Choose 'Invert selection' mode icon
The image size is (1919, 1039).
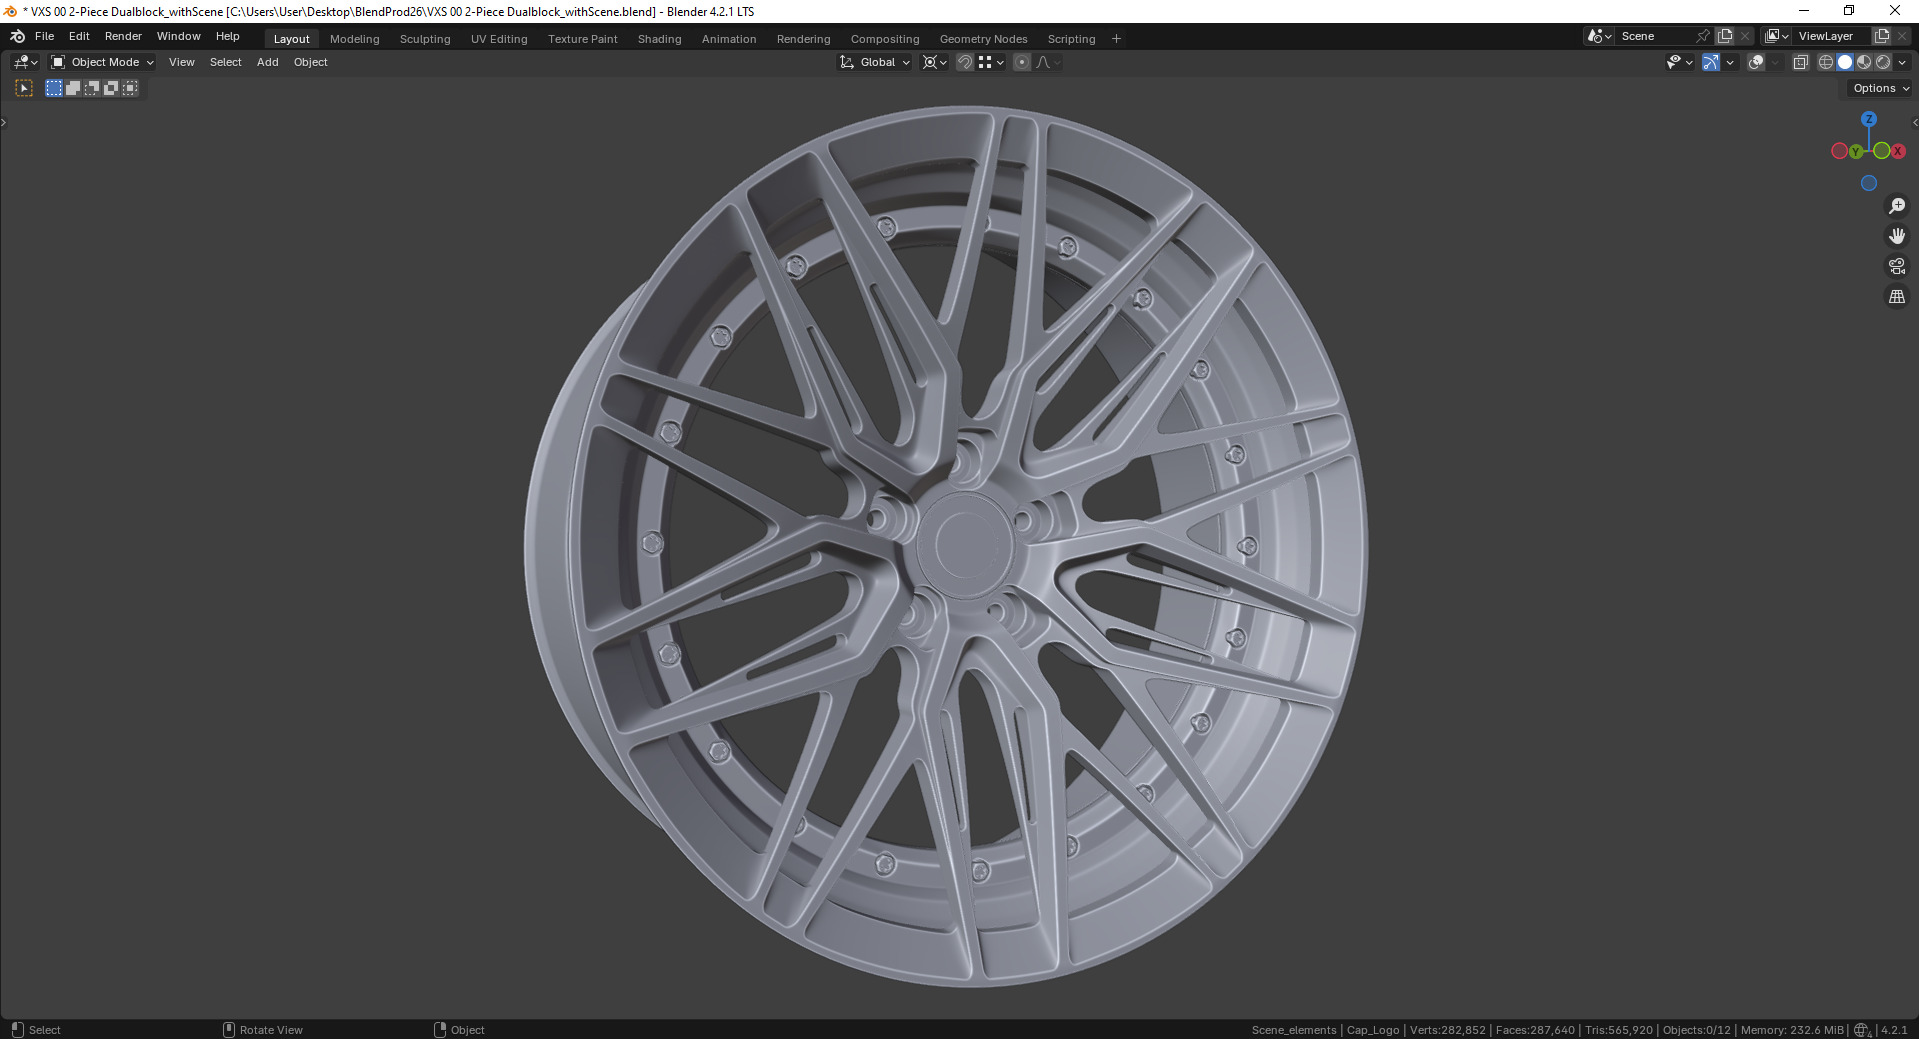click(111, 88)
